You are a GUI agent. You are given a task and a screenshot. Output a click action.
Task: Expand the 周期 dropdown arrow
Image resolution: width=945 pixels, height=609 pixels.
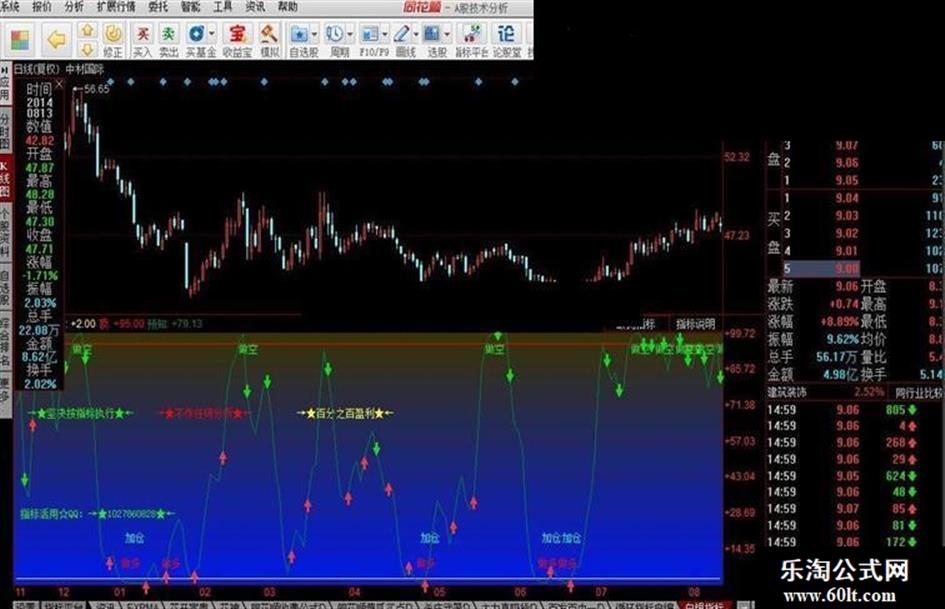point(350,34)
